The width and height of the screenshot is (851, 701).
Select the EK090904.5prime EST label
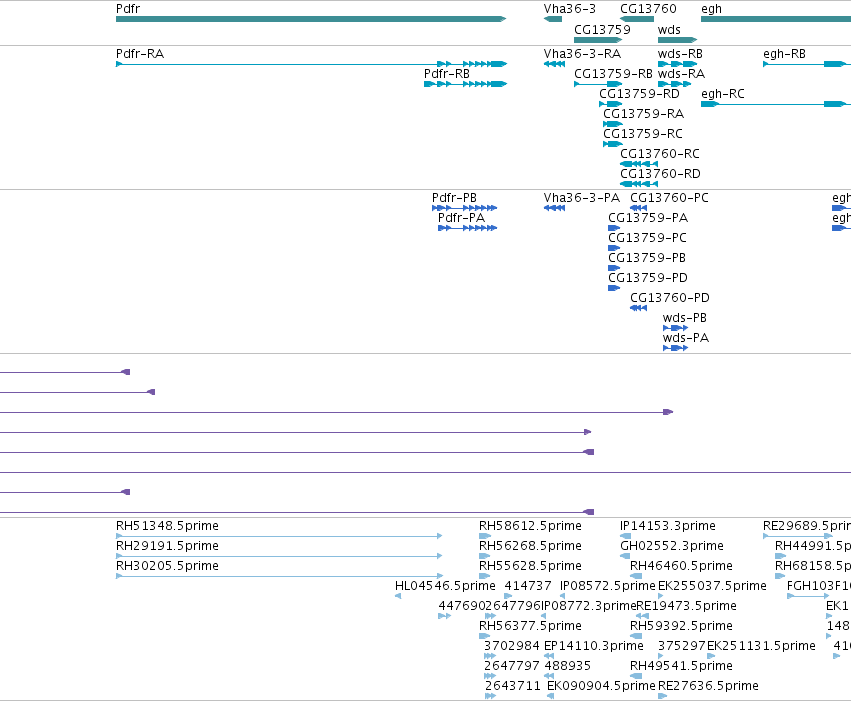coord(601,687)
